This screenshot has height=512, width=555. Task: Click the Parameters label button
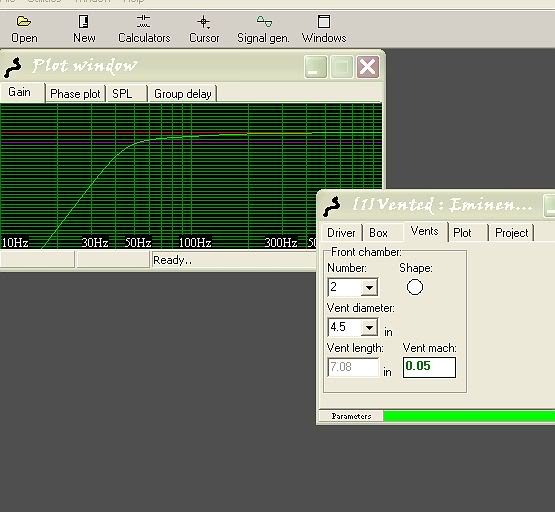click(351, 416)
